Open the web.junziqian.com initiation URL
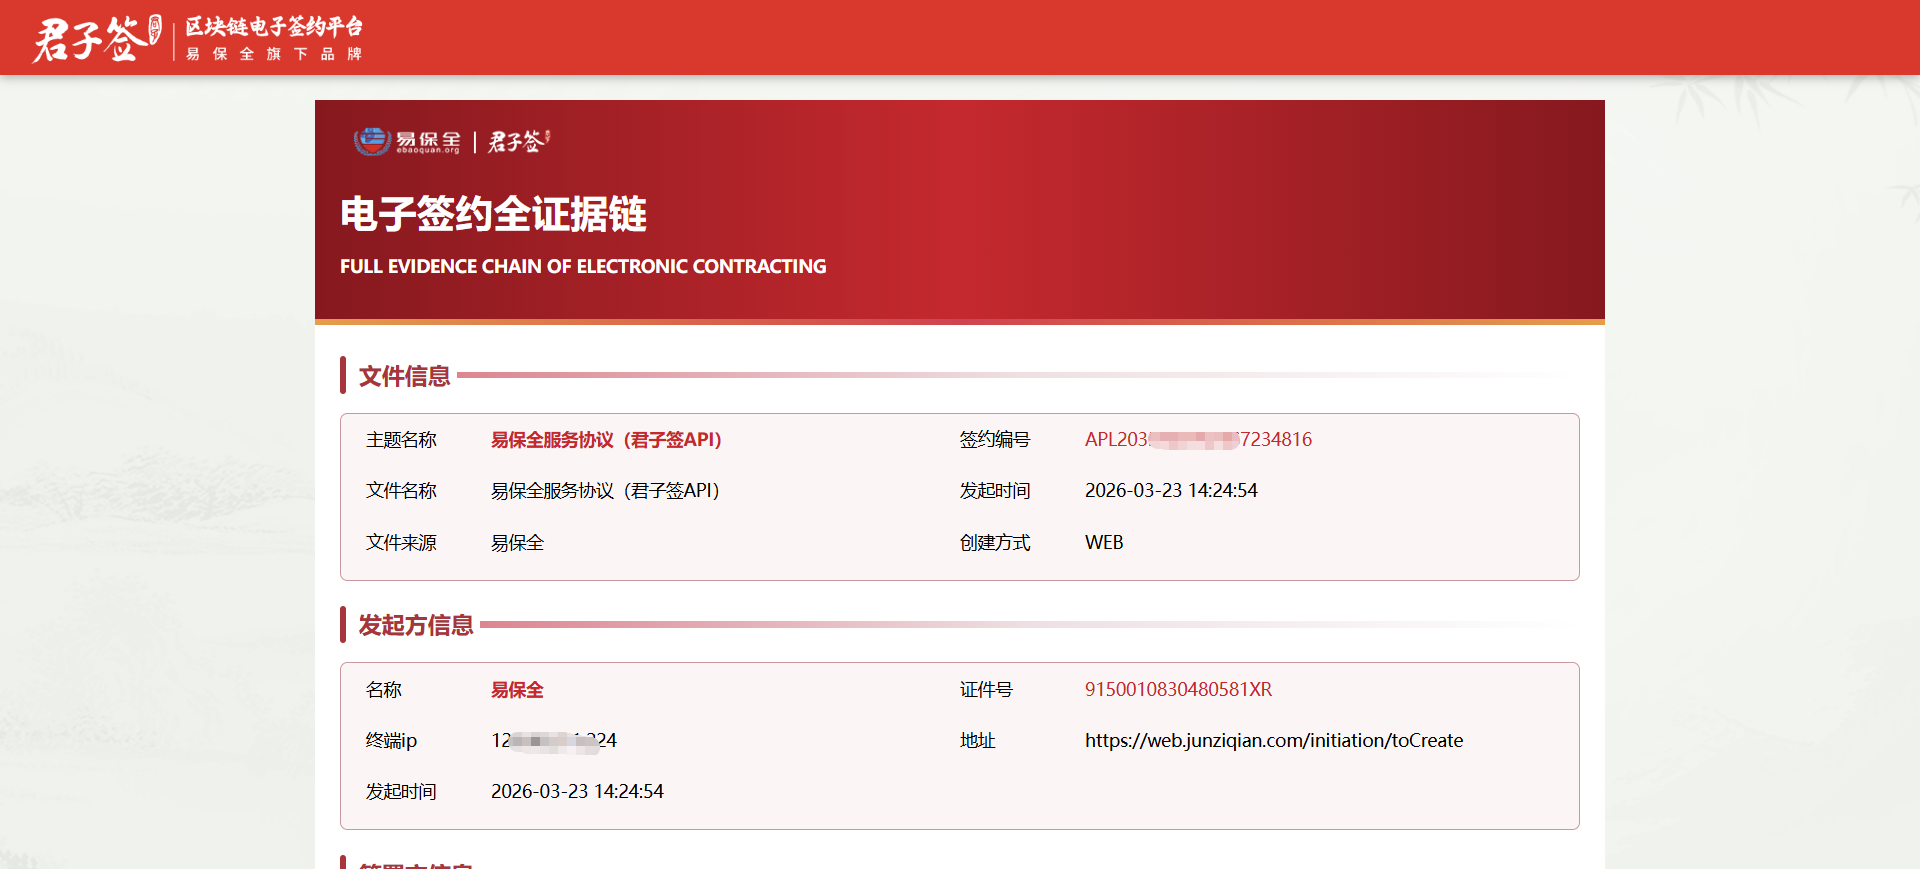 coord(1274,741)
